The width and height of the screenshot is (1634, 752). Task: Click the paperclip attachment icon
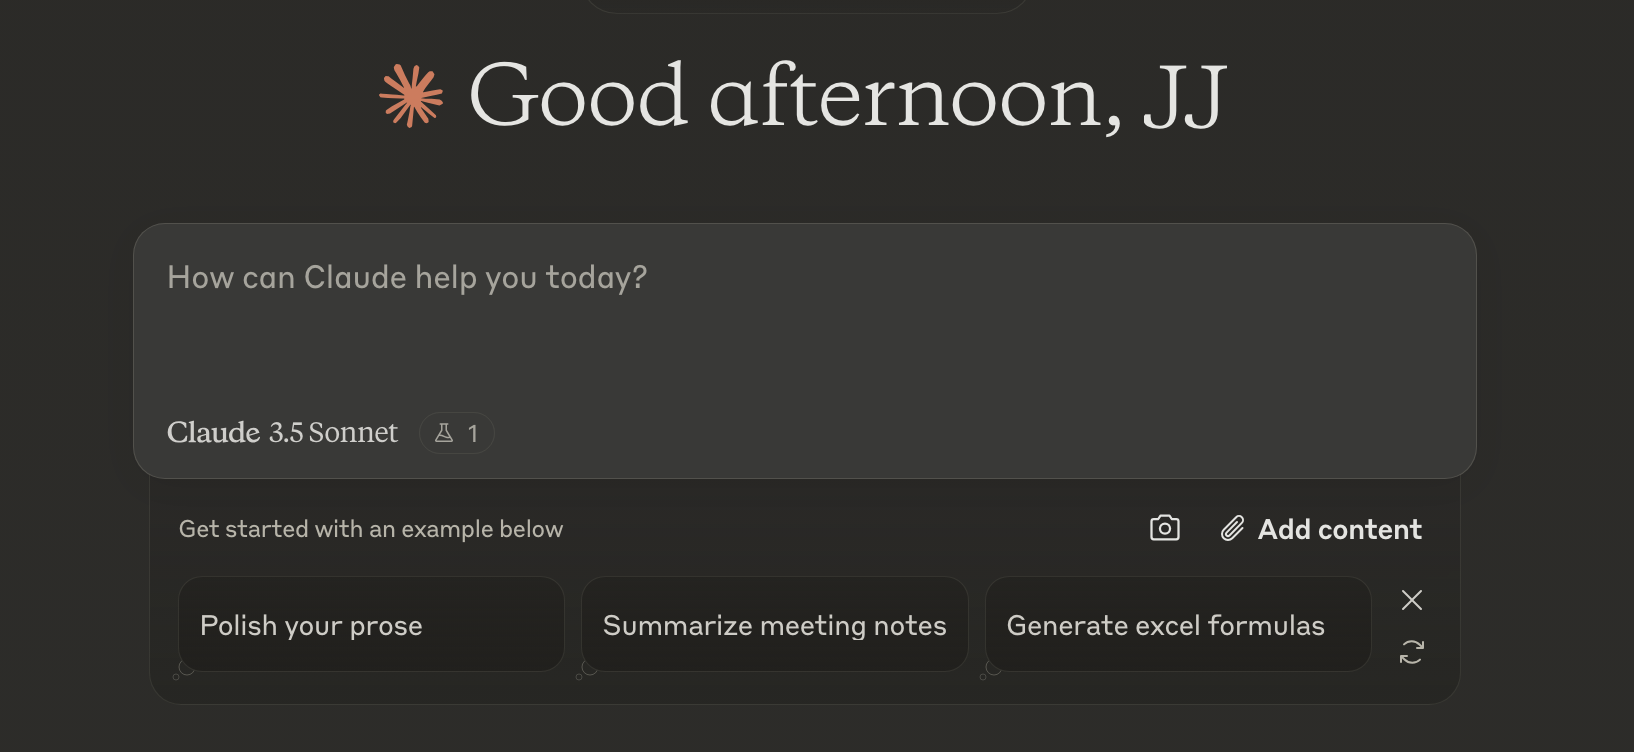1232,529
